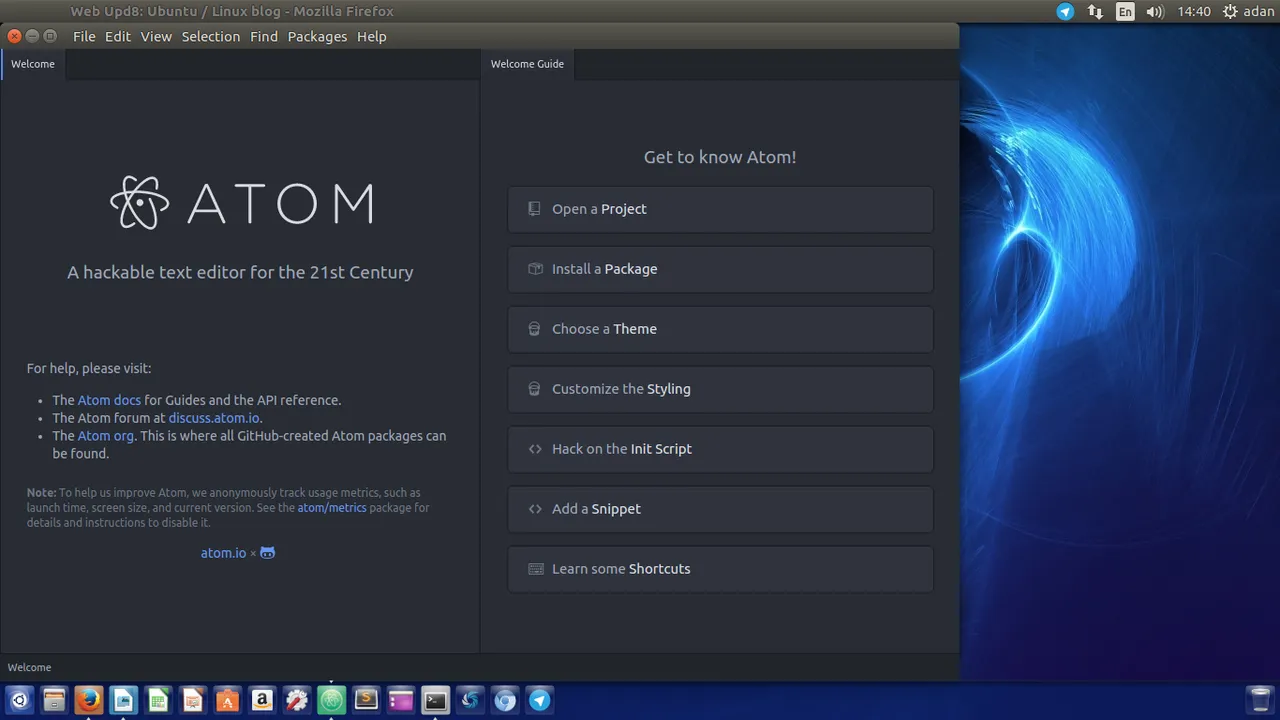Click the blue swirl dock icon beside Terminal
The width and height of the screenshot is (1280, 720).
[x=470, y=700]
